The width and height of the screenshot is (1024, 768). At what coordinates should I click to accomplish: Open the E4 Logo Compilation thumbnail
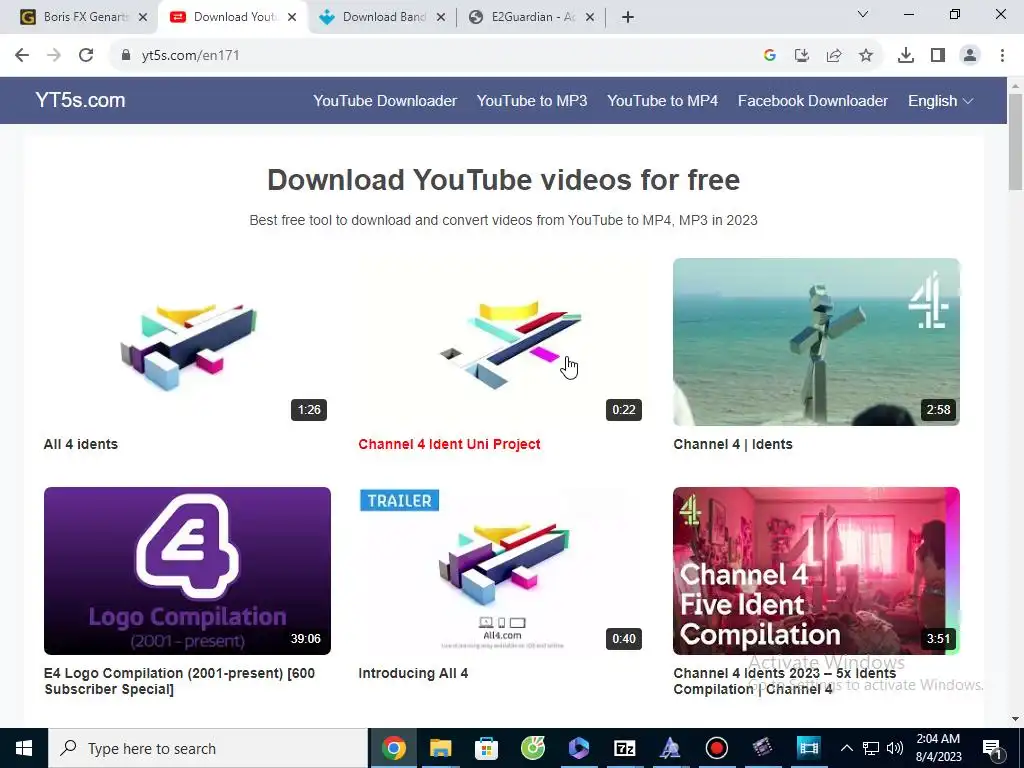187,571
